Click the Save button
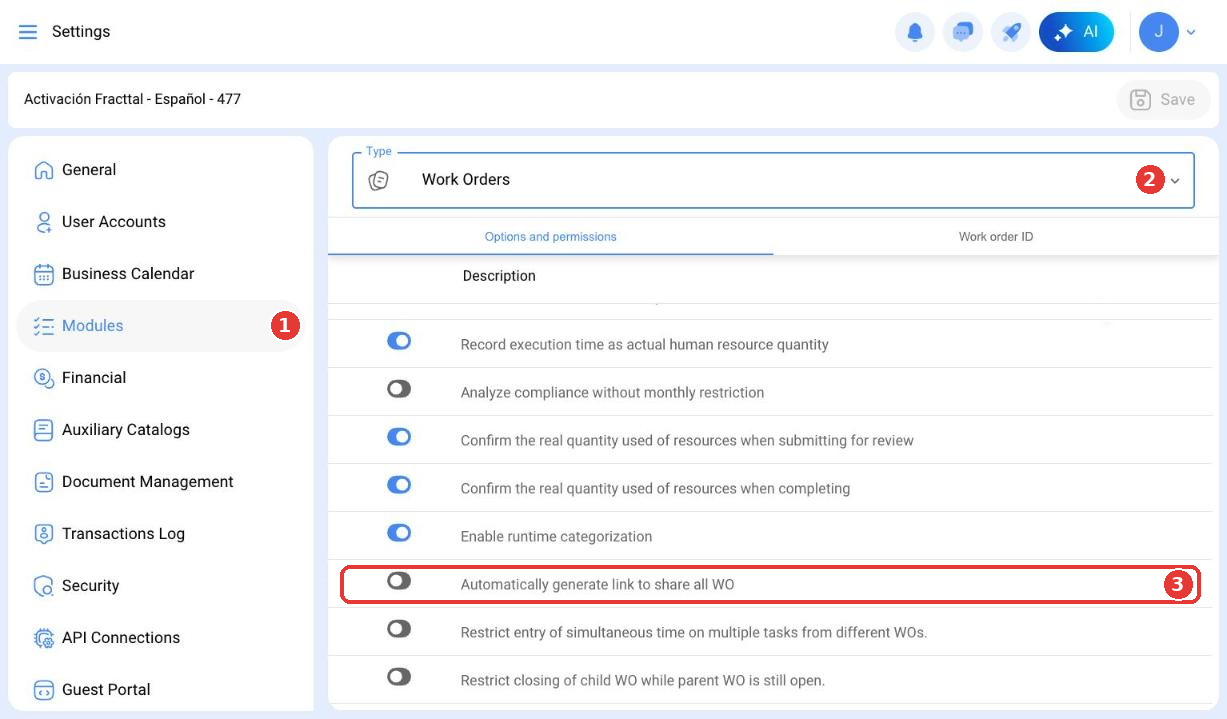 pos(1162,100)
